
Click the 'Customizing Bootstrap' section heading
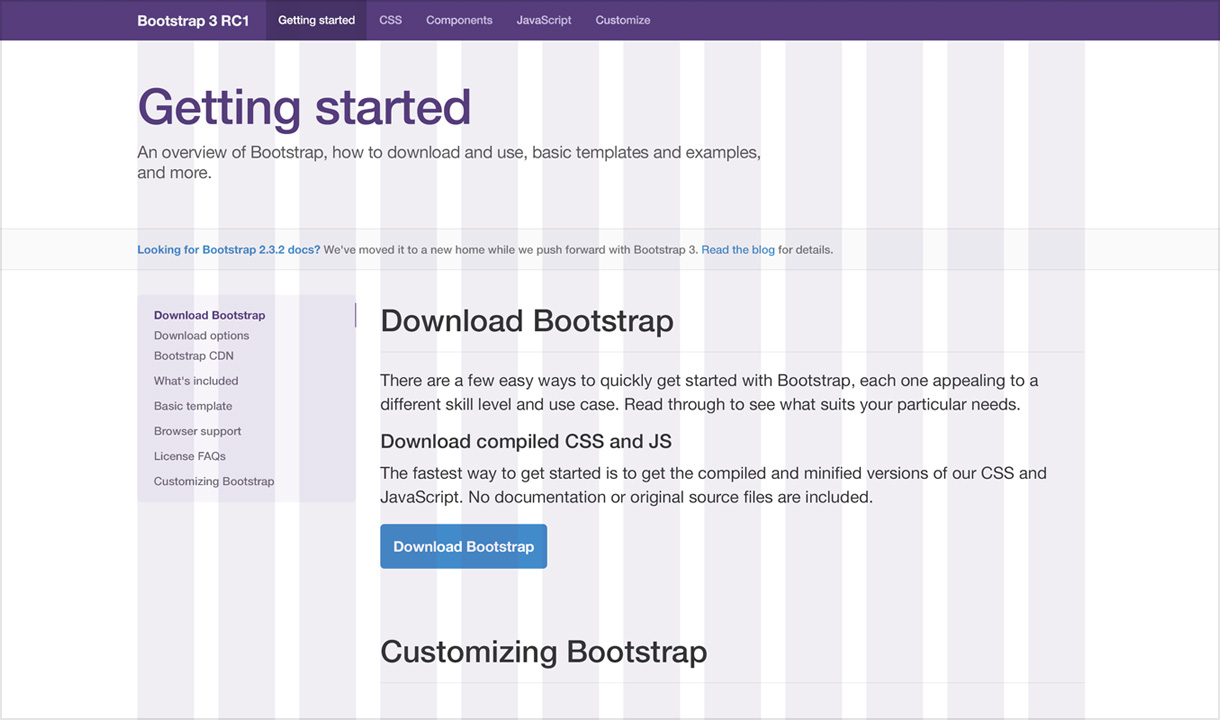pyautogui.click(x=543, y=652)
